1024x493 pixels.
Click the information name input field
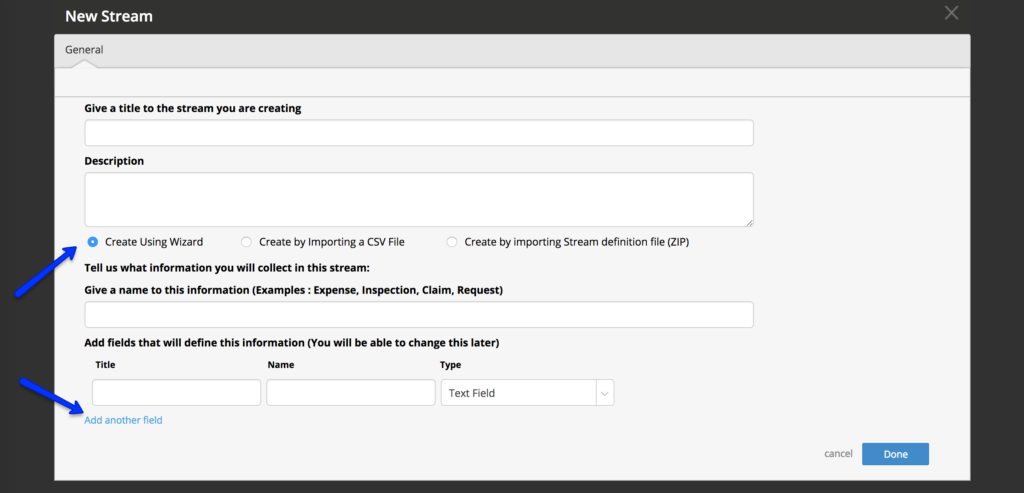(x=418, y=314)
